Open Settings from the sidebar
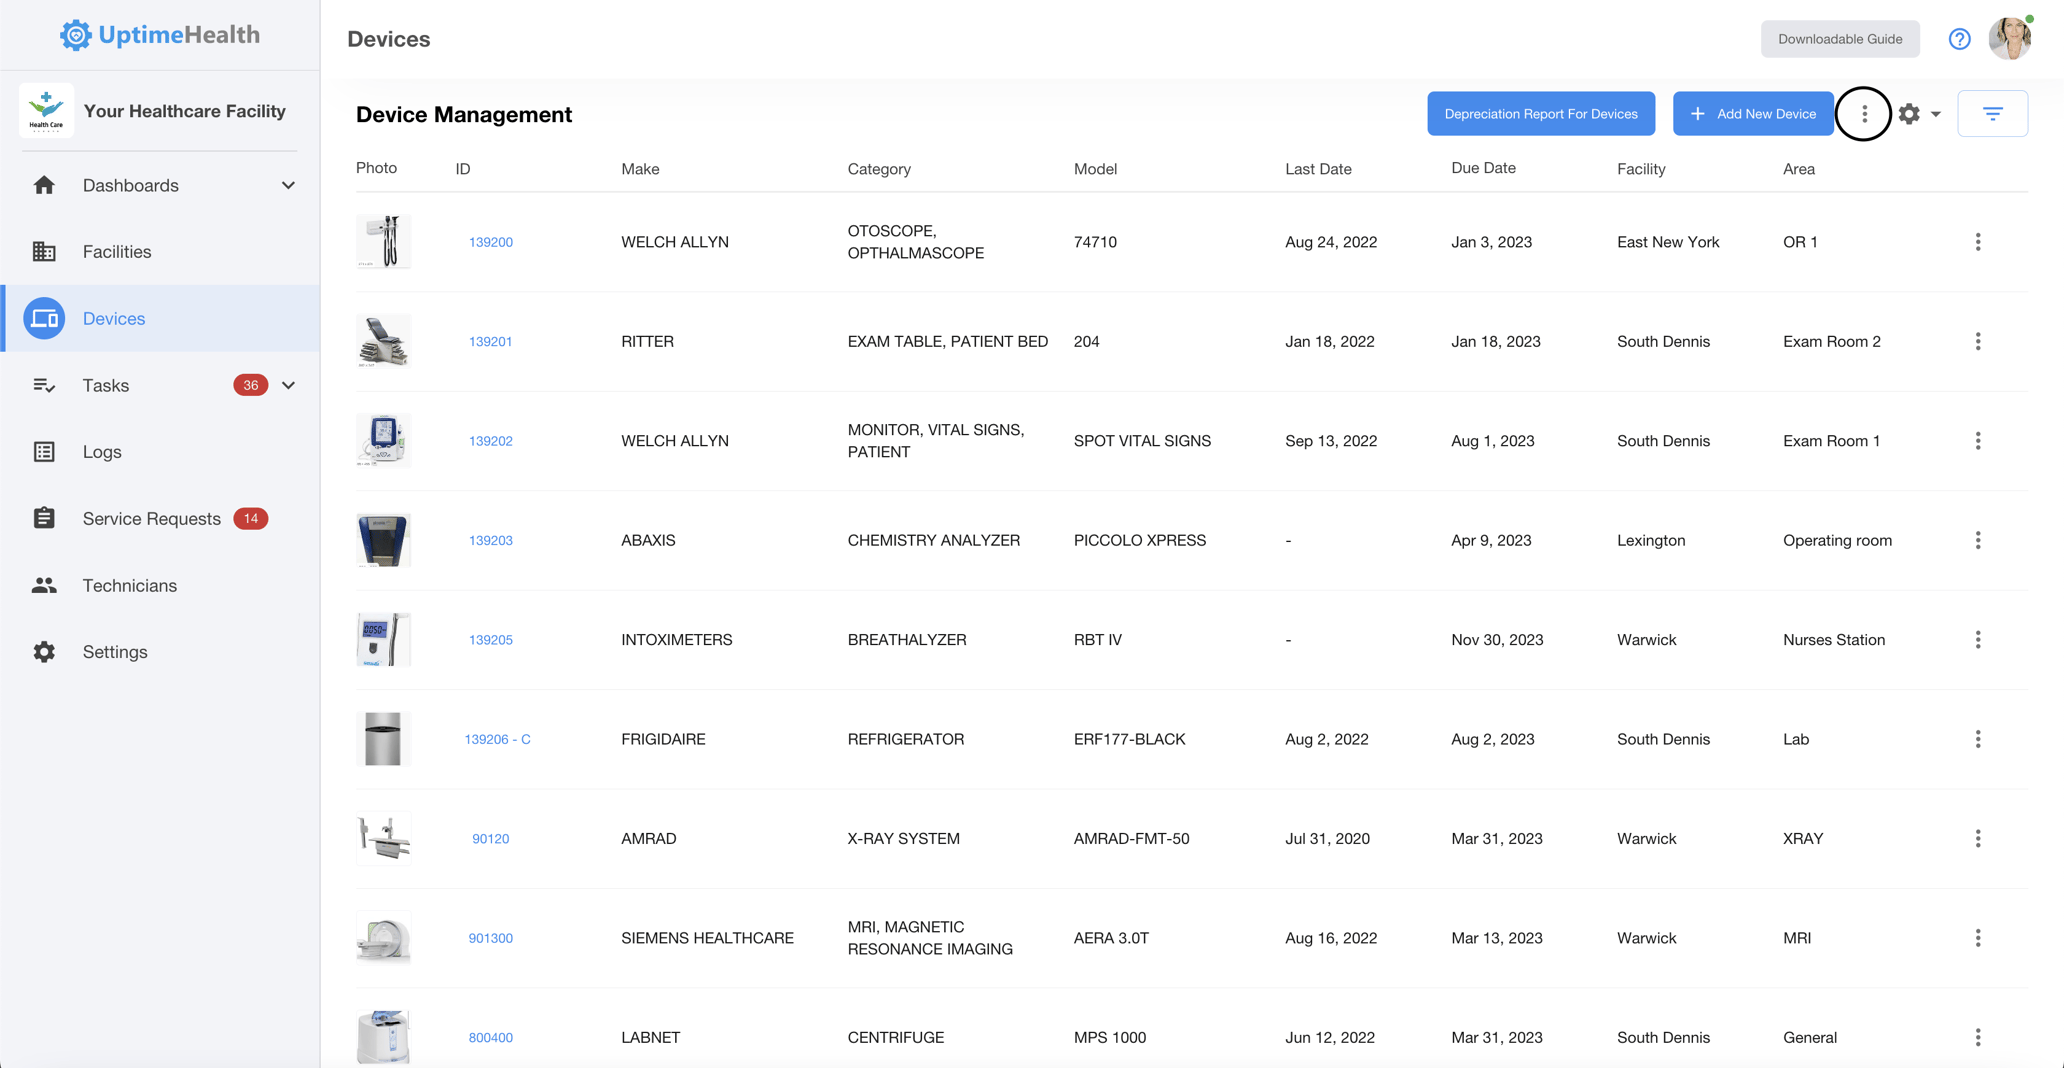The height and width of the screenshot is (1068, 2064). pos(115,652)
